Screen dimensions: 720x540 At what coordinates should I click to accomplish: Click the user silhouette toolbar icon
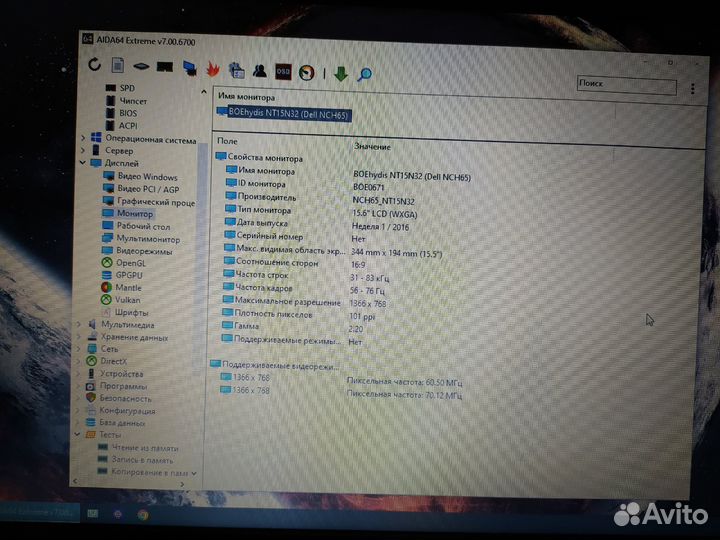[260, 71]
